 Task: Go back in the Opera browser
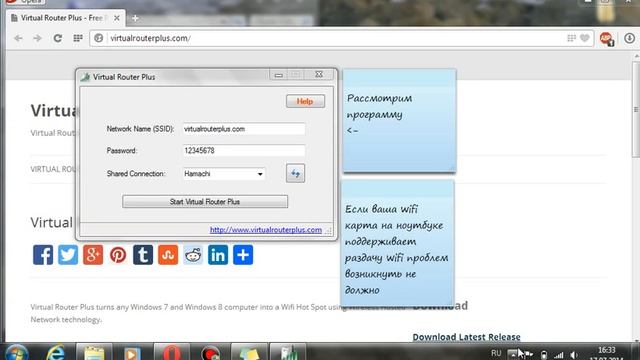click(x=18, y=38)
